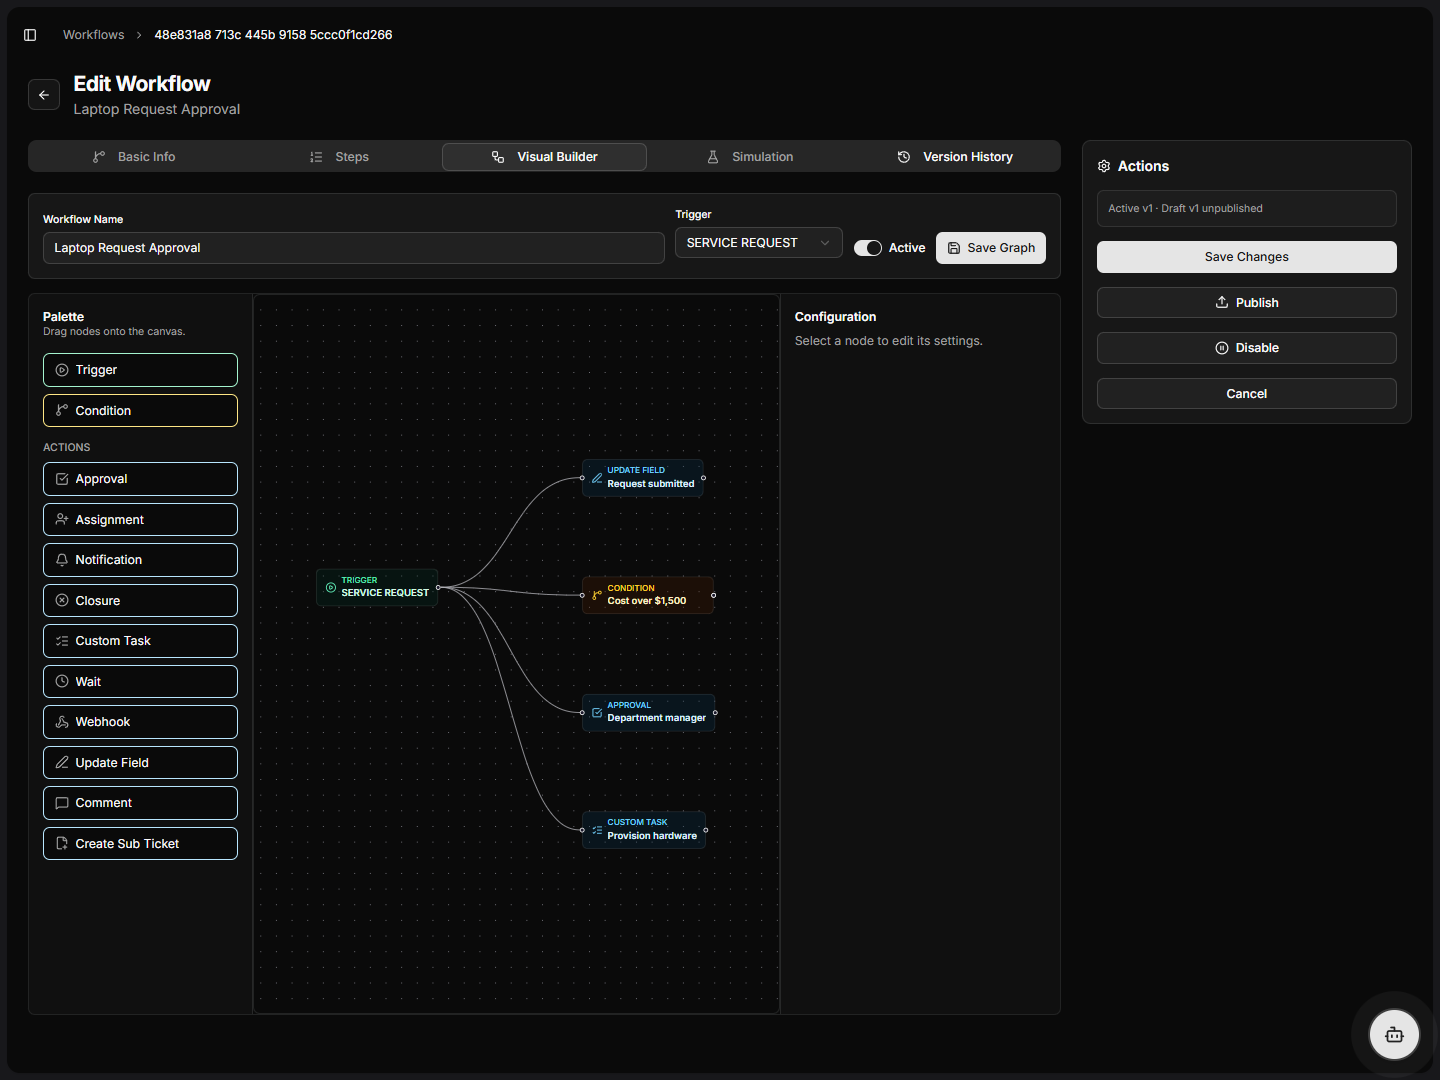
Task: Click the Assignment palette user icon
Action: [62, 520]
